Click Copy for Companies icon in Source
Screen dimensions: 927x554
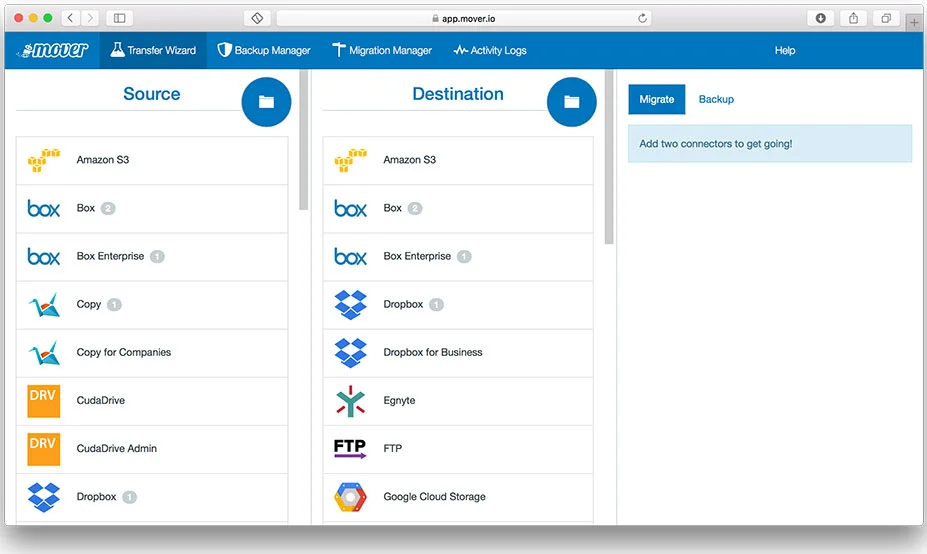tap(44, 353)
